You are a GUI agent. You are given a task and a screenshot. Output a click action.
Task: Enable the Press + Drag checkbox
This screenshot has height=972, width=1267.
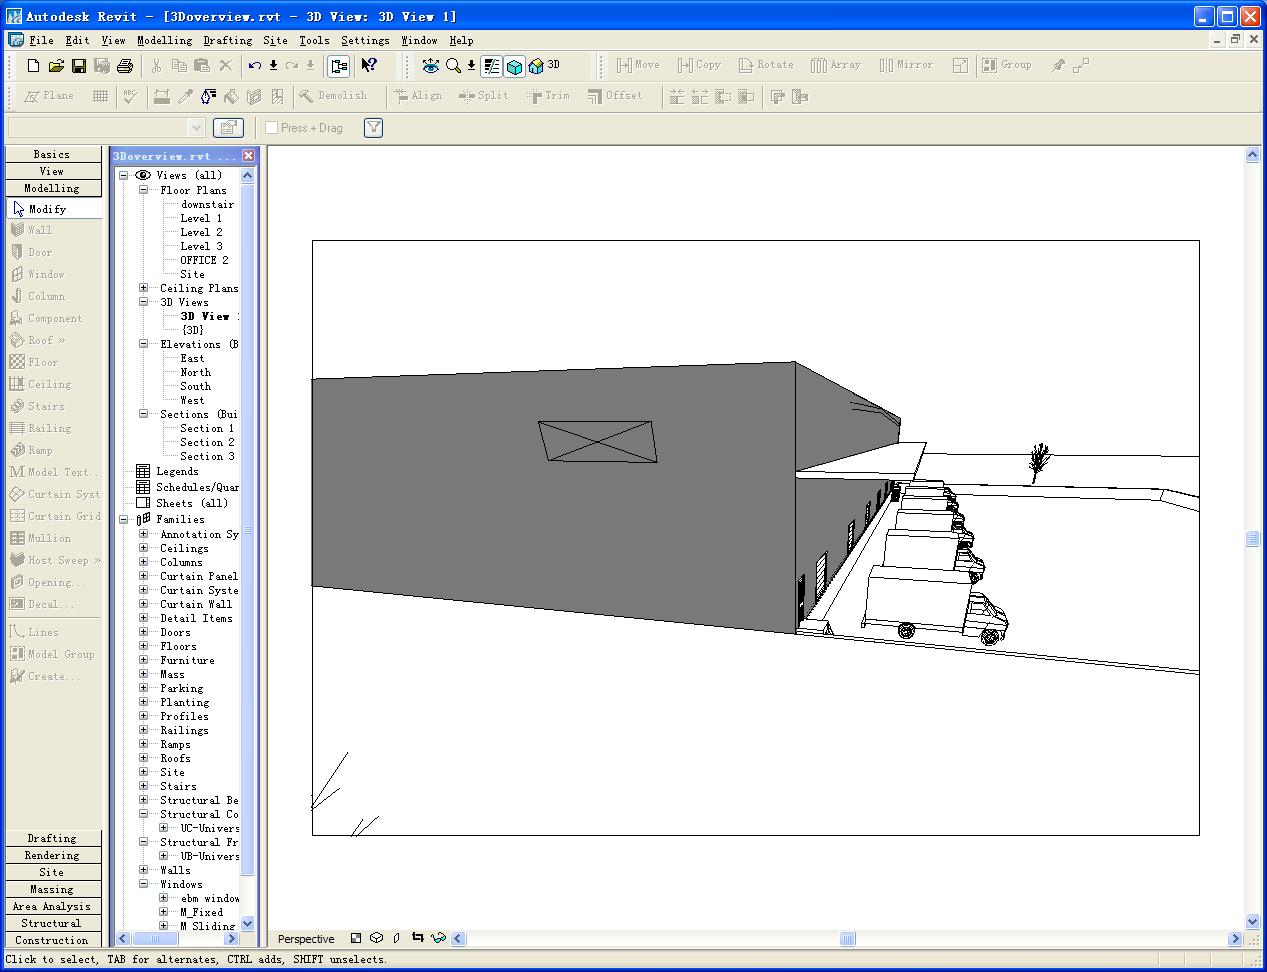(x=271, y=128)
